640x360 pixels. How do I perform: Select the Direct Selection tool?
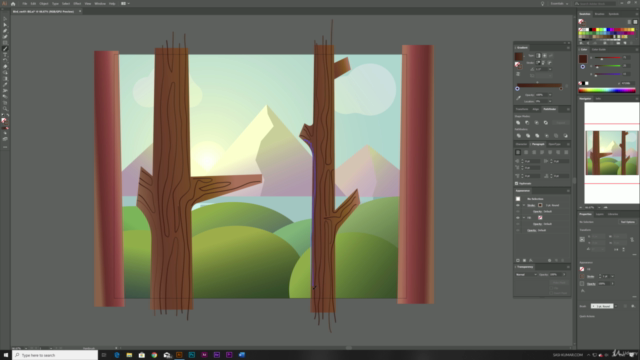(5, 25)
